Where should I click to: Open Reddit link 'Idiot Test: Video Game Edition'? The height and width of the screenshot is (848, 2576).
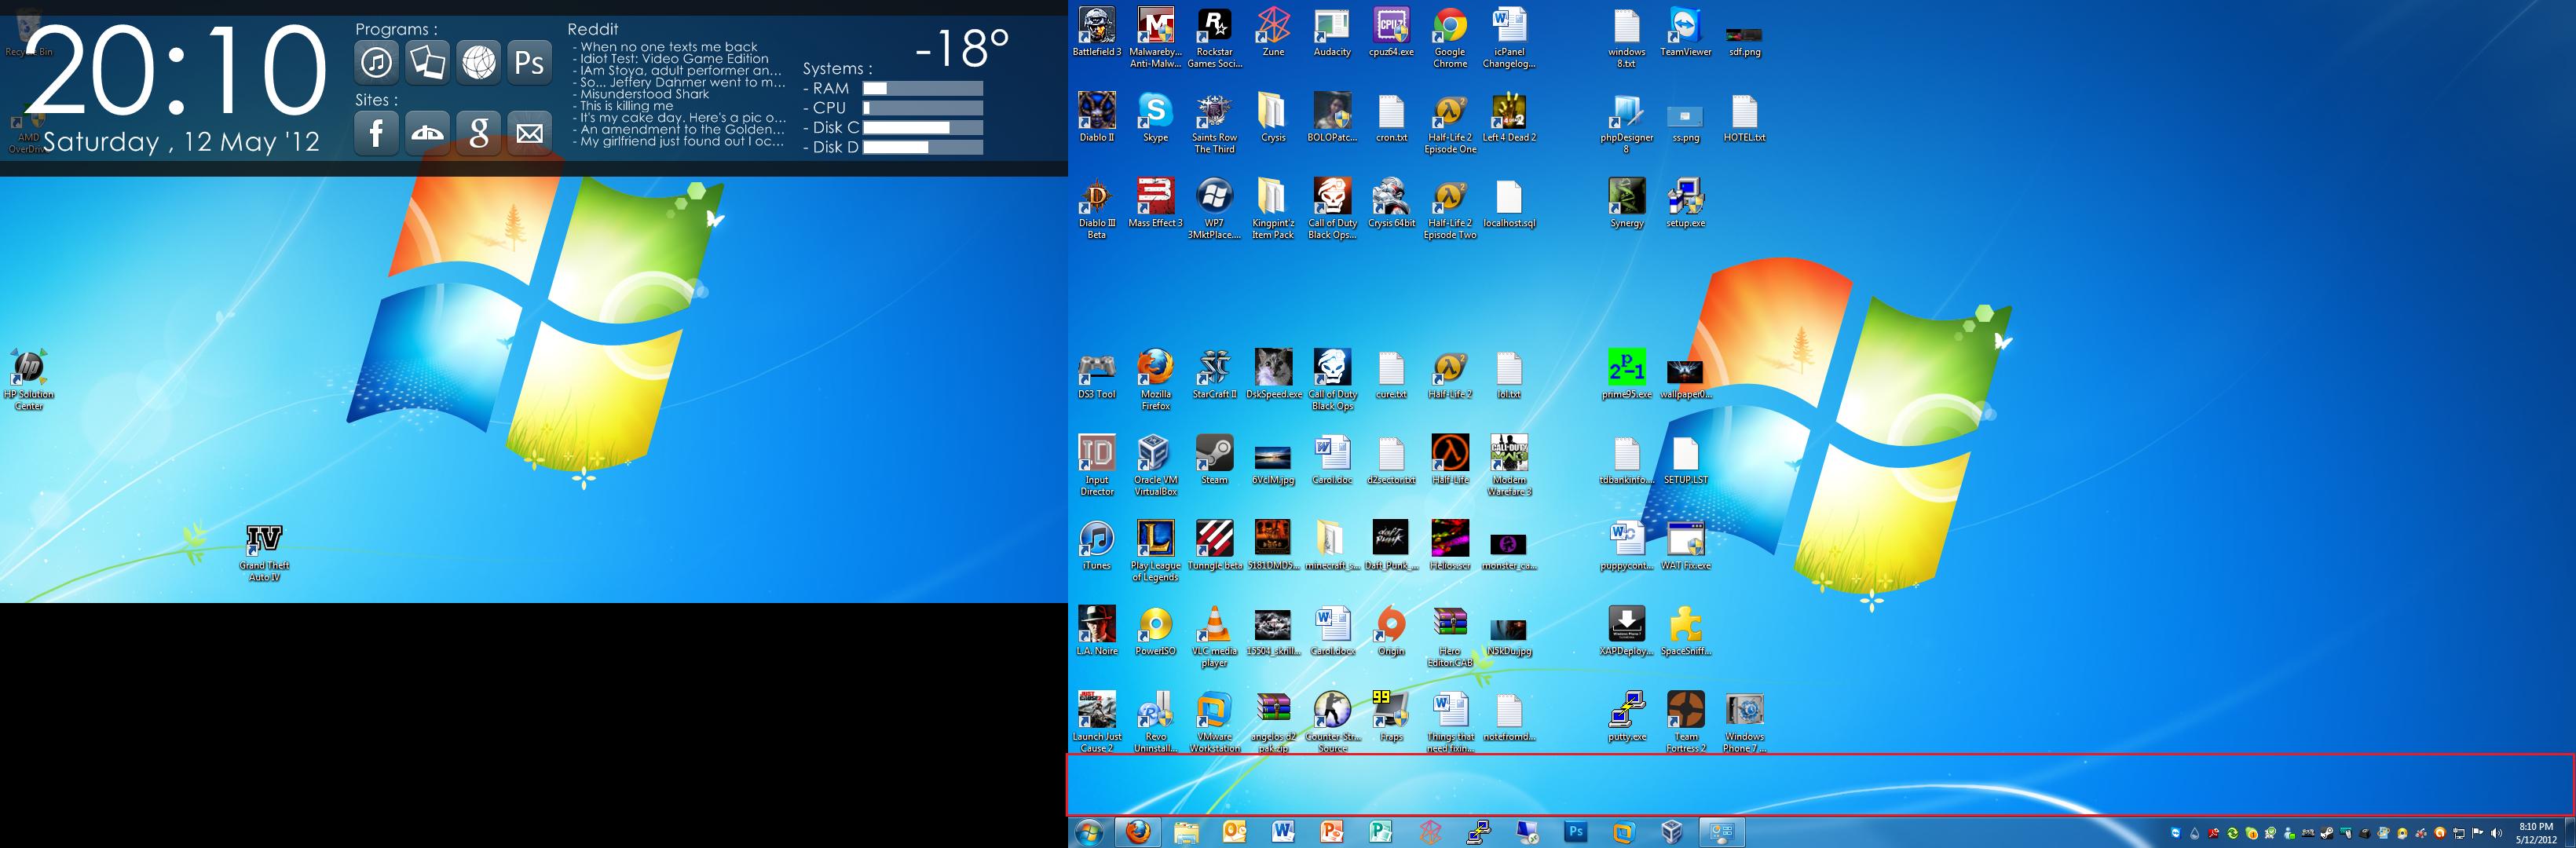pyautogui.click(x=674, y=59)
